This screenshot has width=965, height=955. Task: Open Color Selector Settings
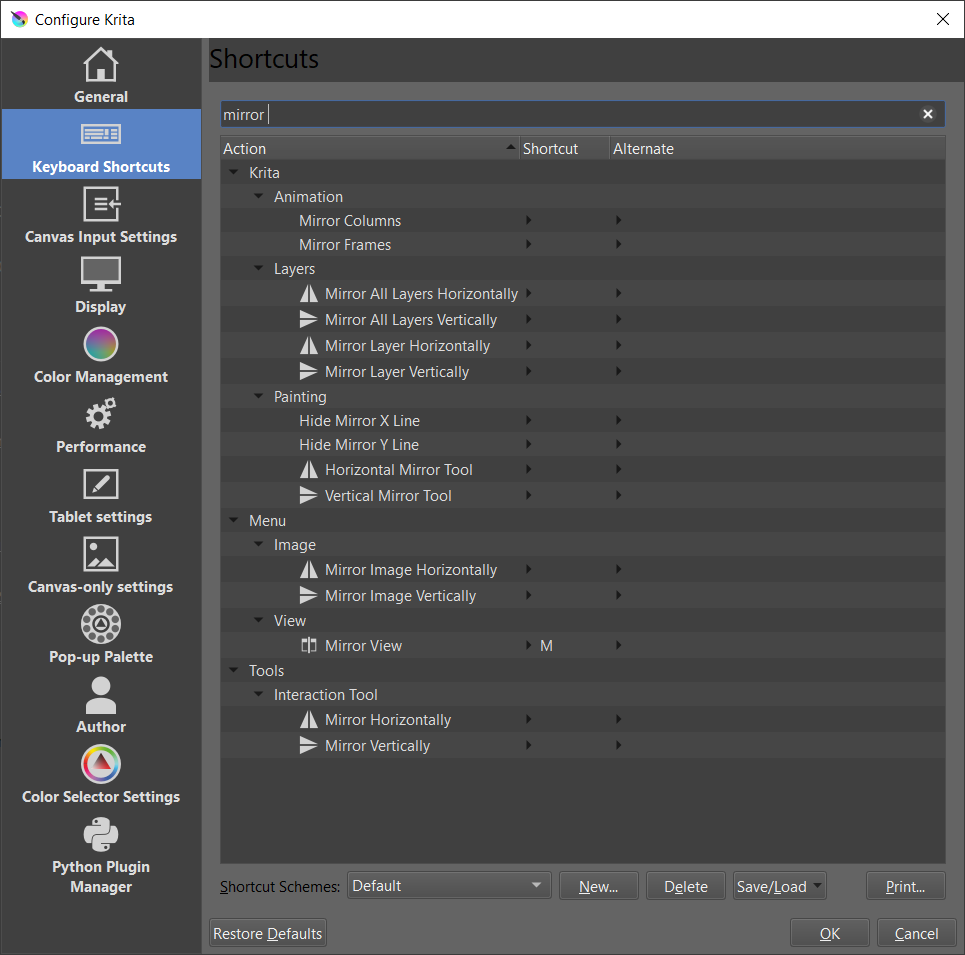(x=101, y=775)
